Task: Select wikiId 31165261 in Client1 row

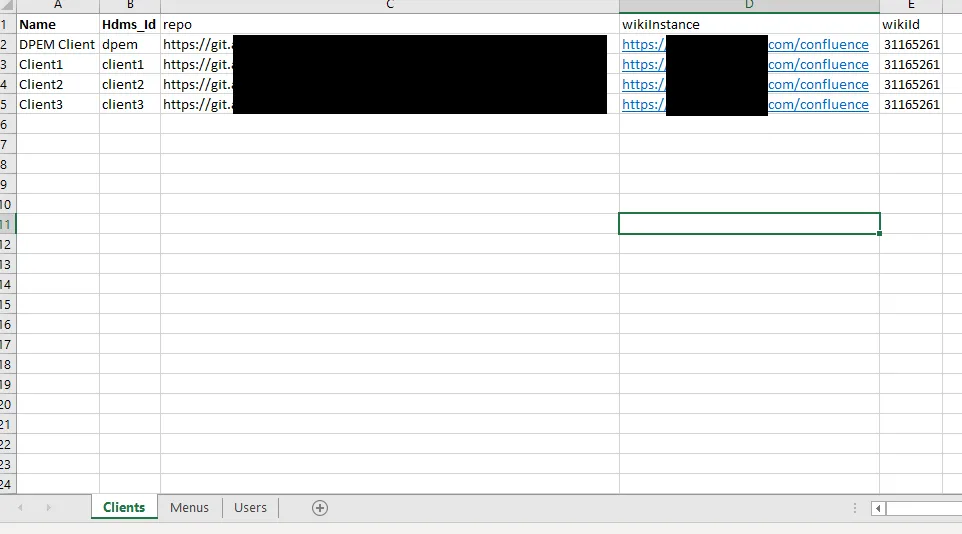Action: (x=911, y=64)
